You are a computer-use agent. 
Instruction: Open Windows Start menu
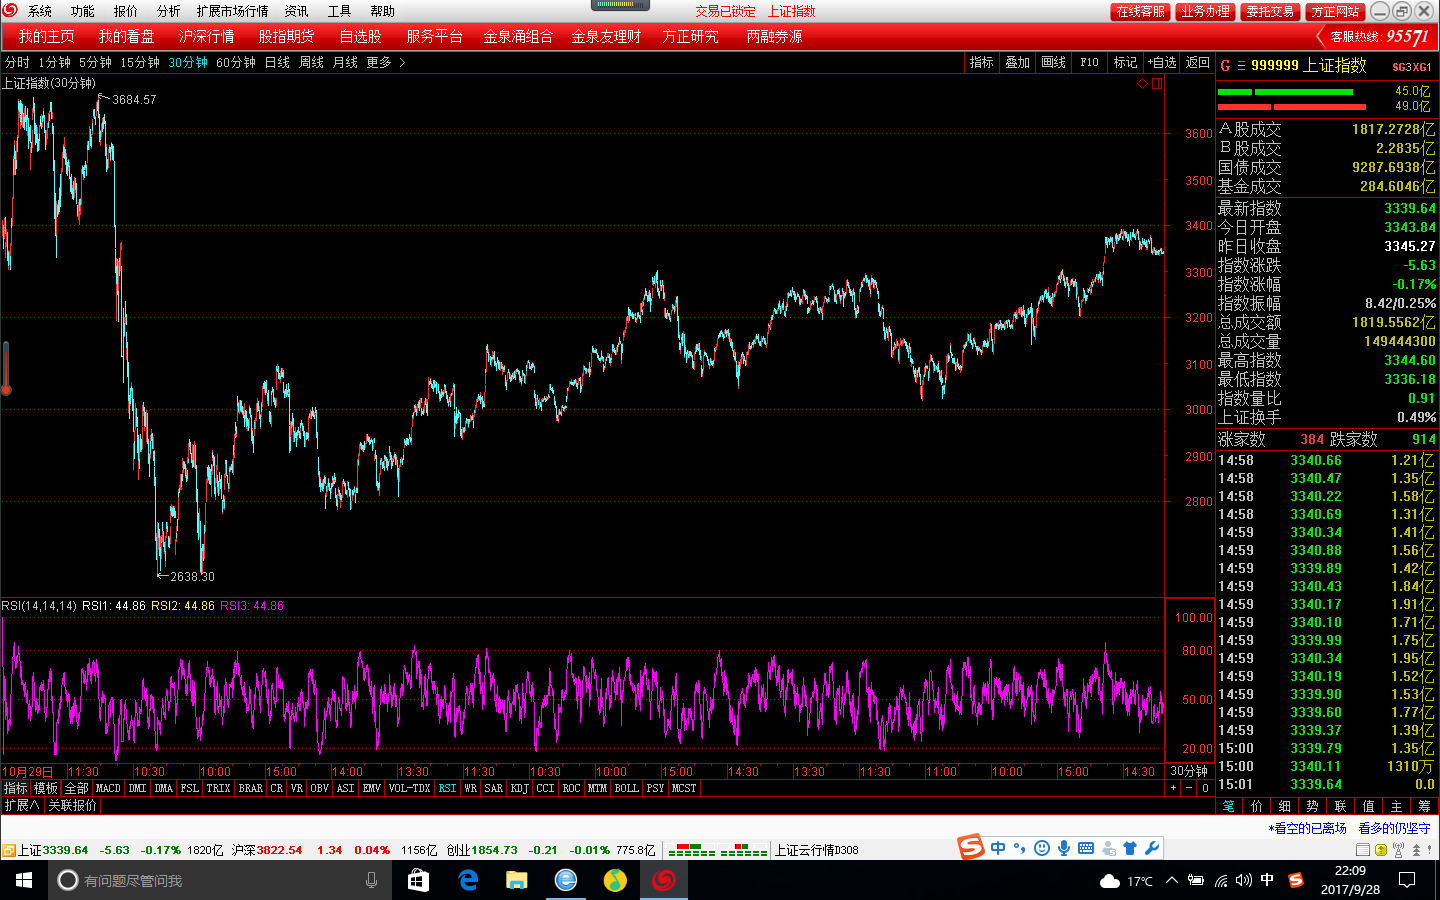click(24, 880)
